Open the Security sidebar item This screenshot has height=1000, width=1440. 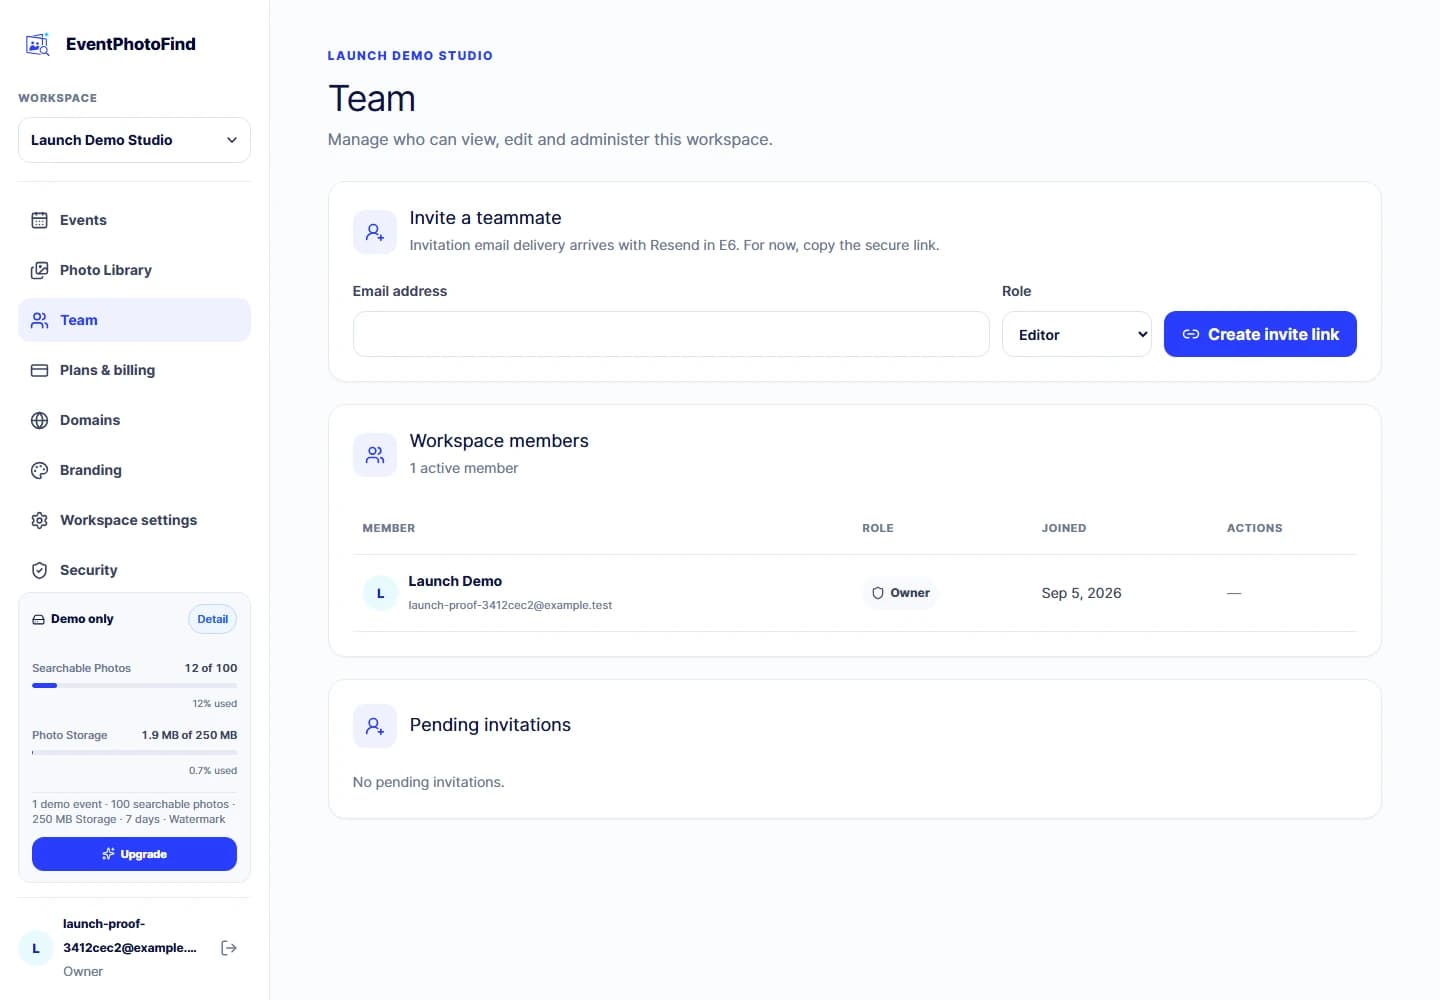tap(134, 570)
